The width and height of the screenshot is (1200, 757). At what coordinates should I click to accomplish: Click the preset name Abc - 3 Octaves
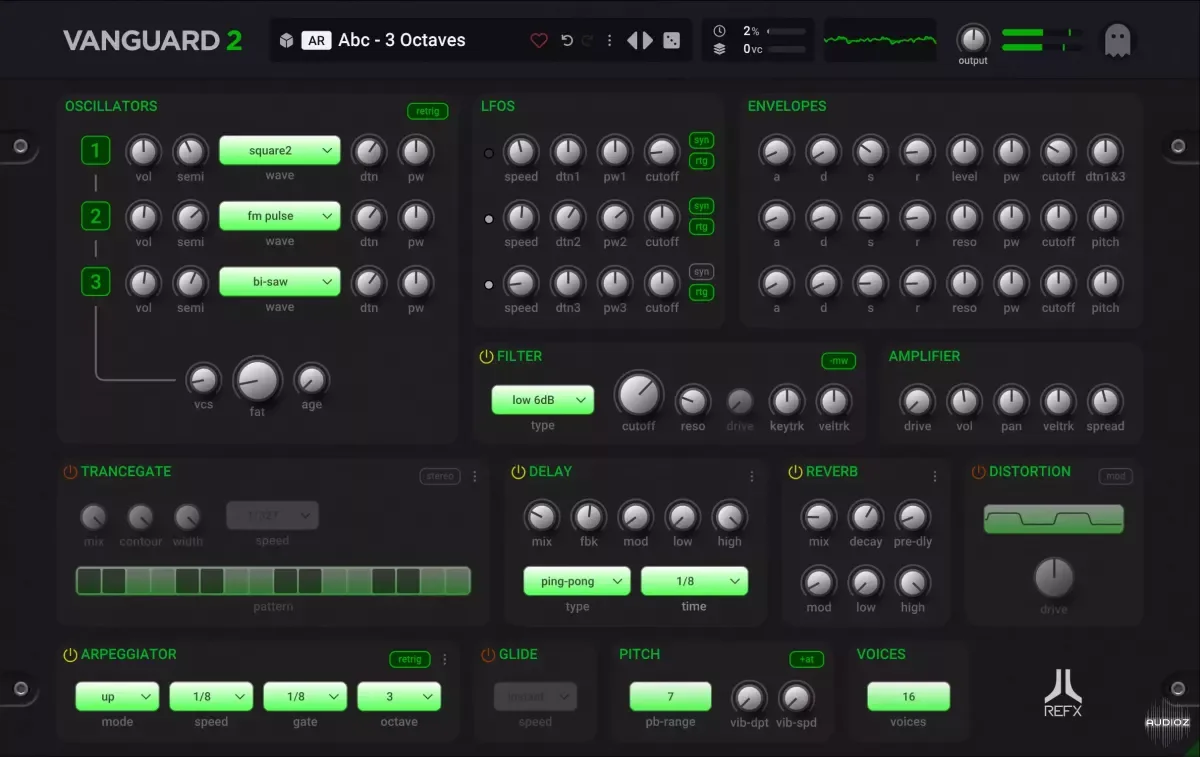[x=402, y=41]
